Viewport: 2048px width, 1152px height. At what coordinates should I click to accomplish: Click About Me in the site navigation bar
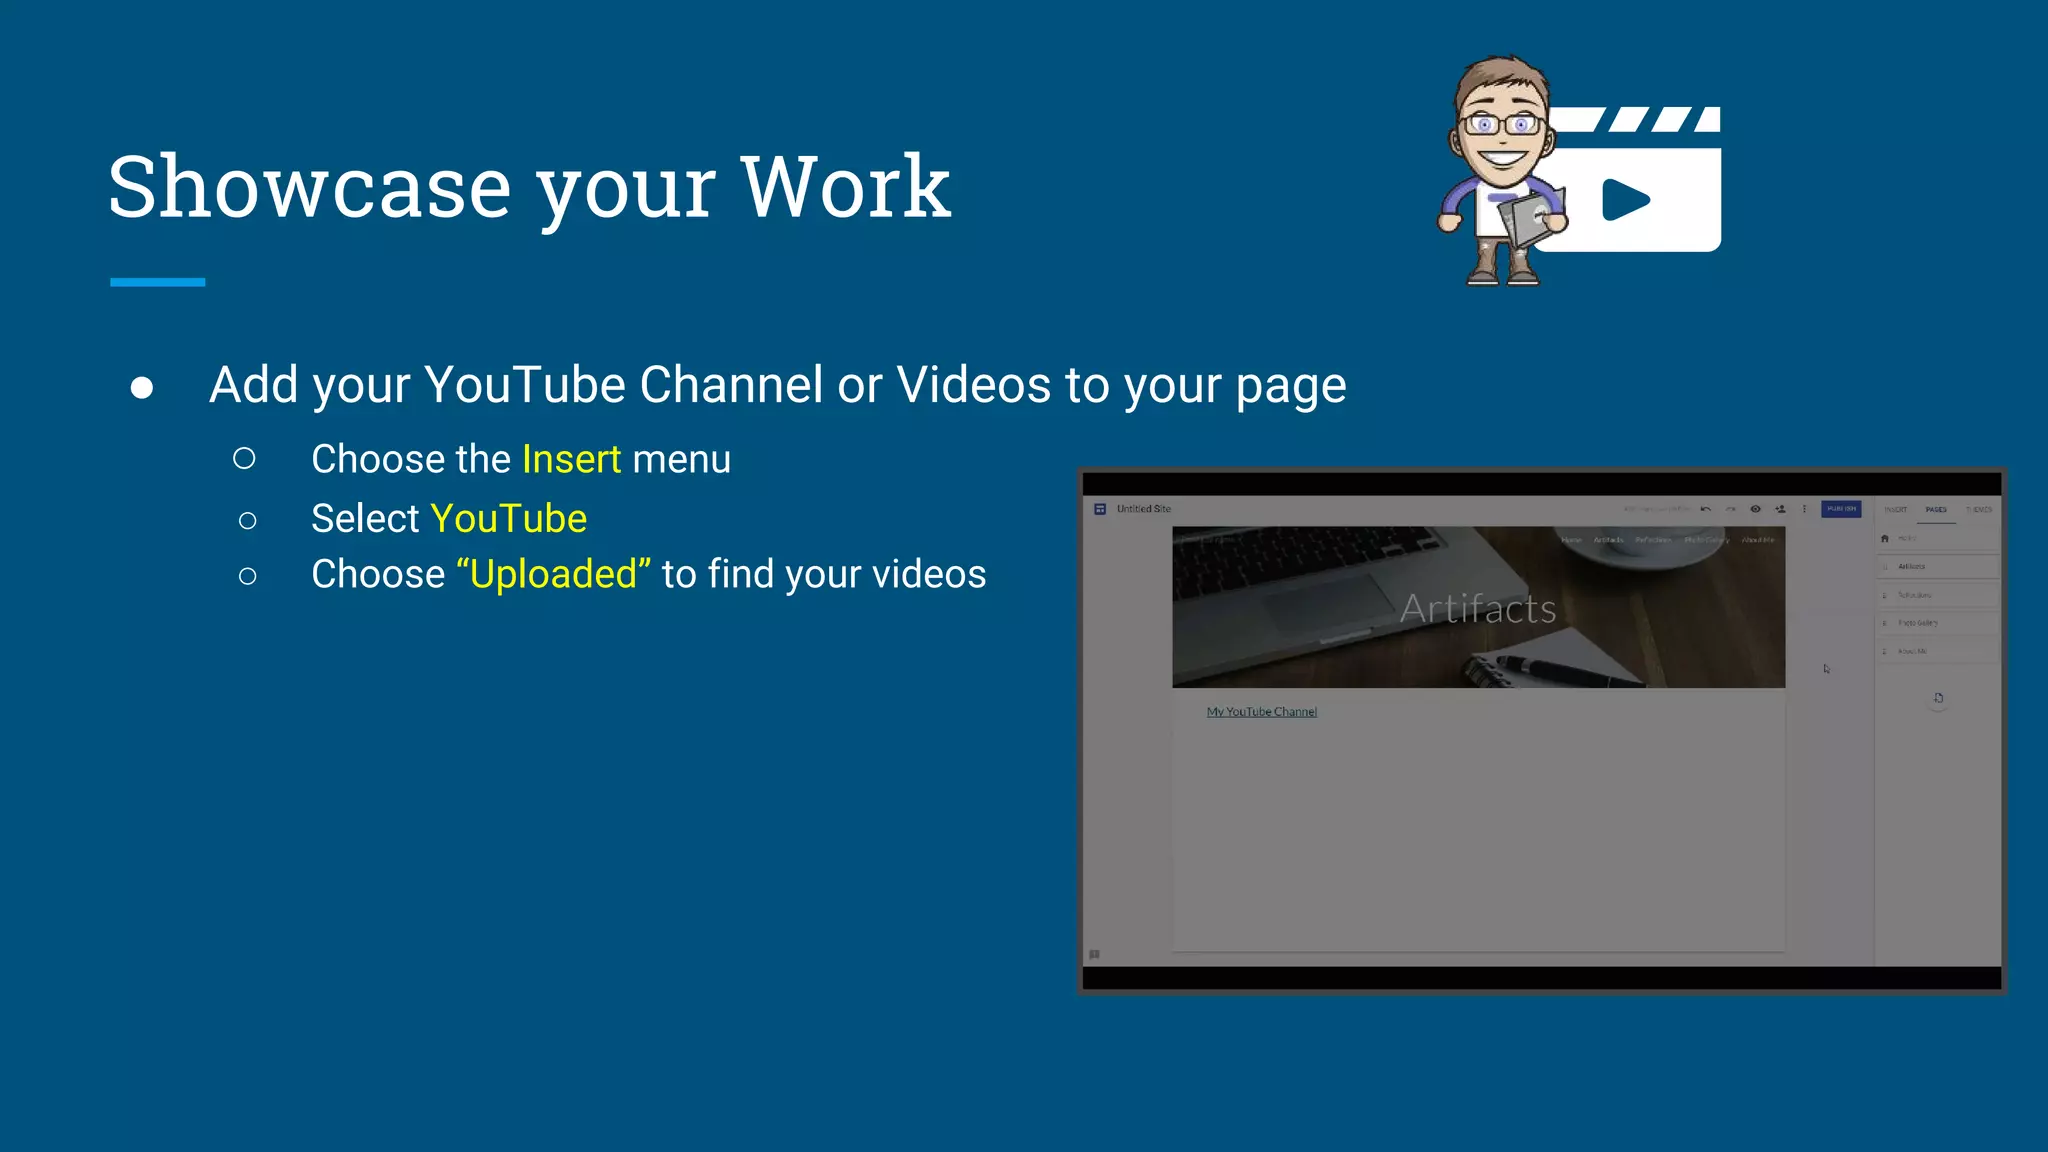pyautogui.click(x=1758, y=540)
